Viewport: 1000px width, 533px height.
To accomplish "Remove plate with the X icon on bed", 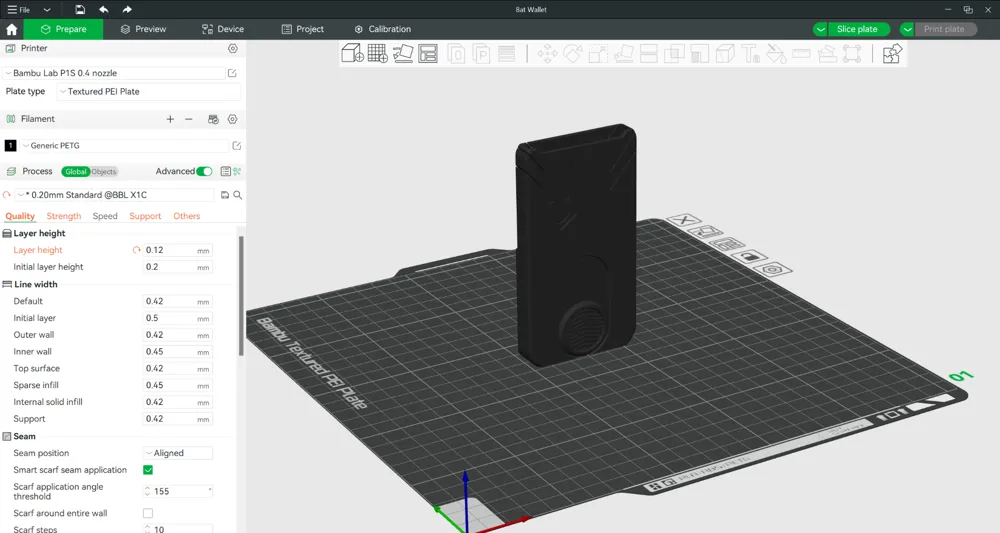I will (684, 220).
